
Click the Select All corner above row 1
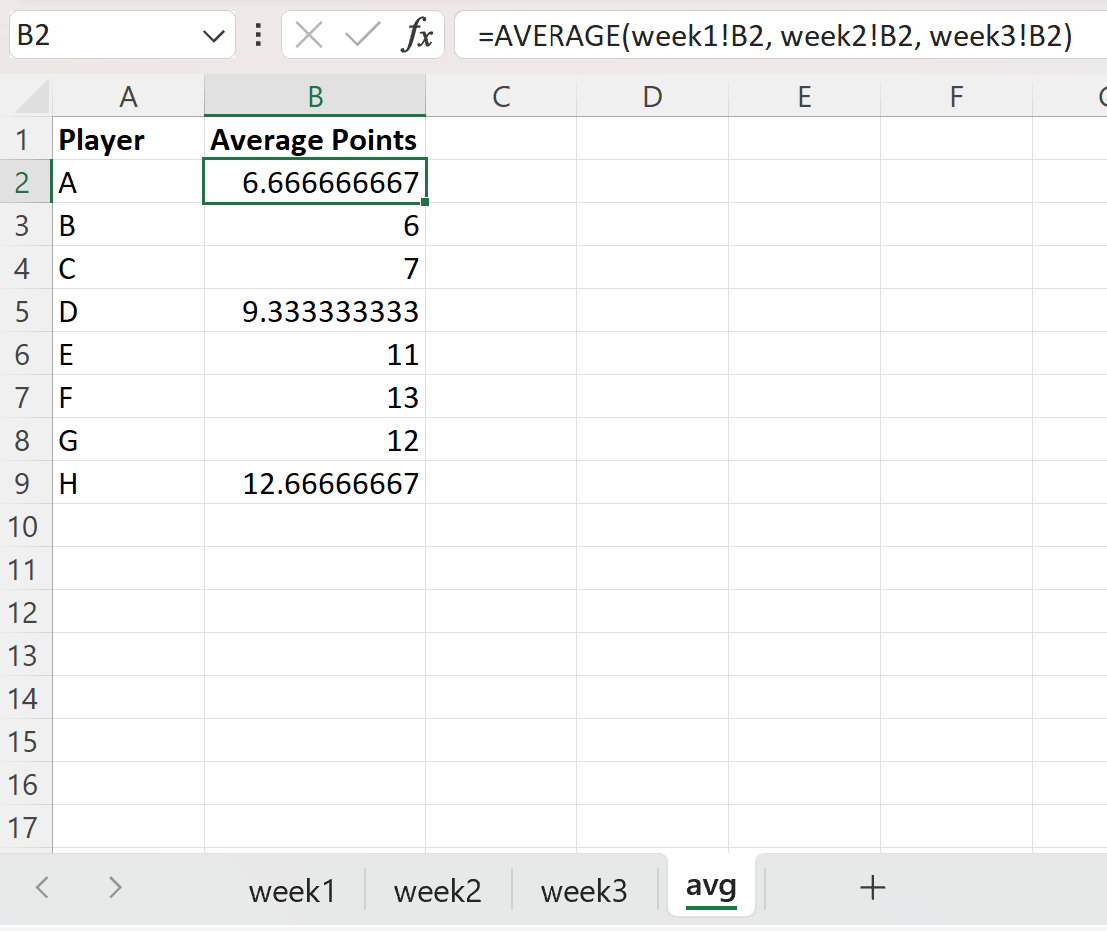[26, 96]
